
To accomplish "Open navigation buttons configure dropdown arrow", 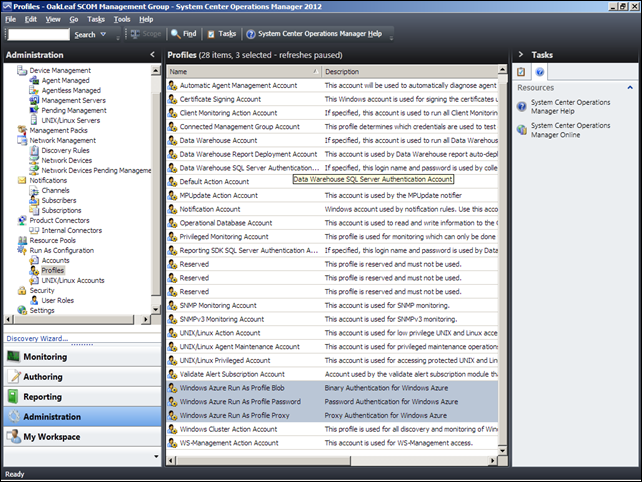I will (156, 456).
